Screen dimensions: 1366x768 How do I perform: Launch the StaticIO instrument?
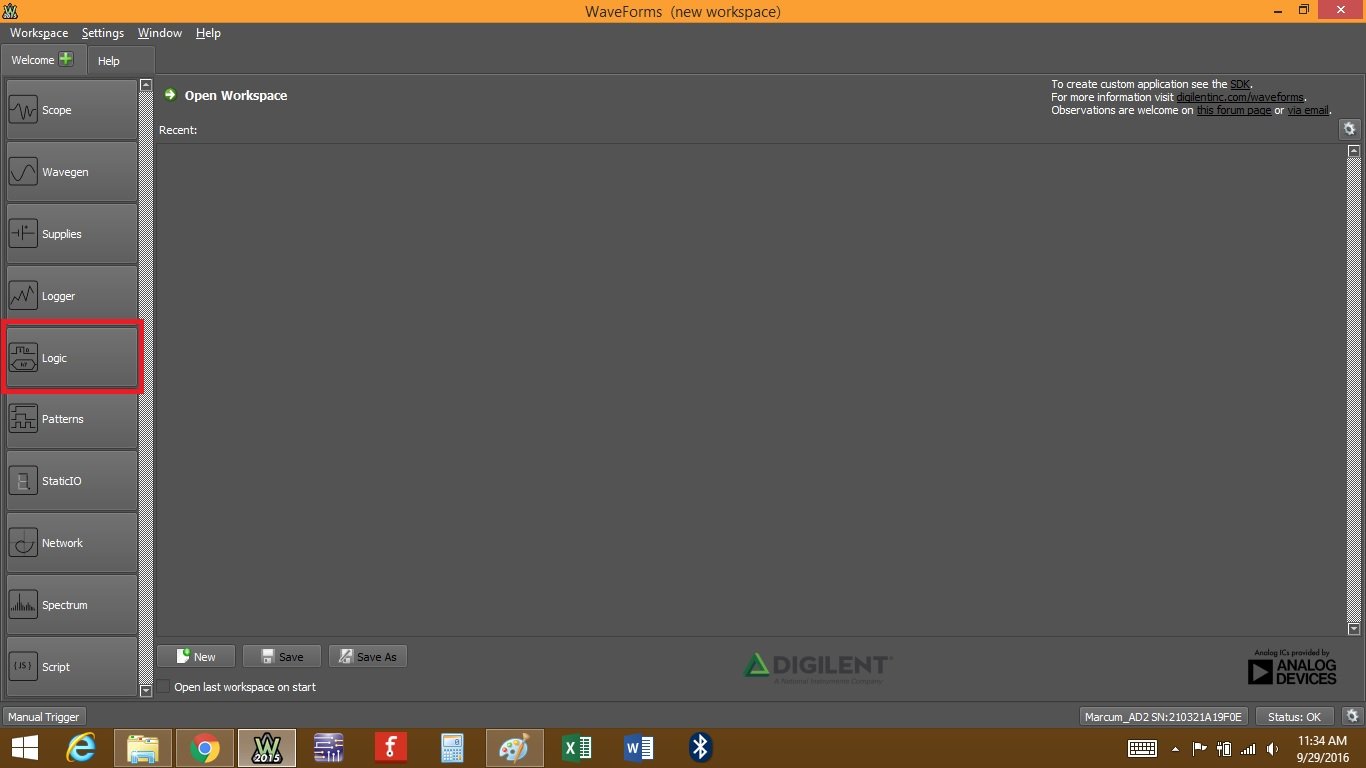pos(72,481)
